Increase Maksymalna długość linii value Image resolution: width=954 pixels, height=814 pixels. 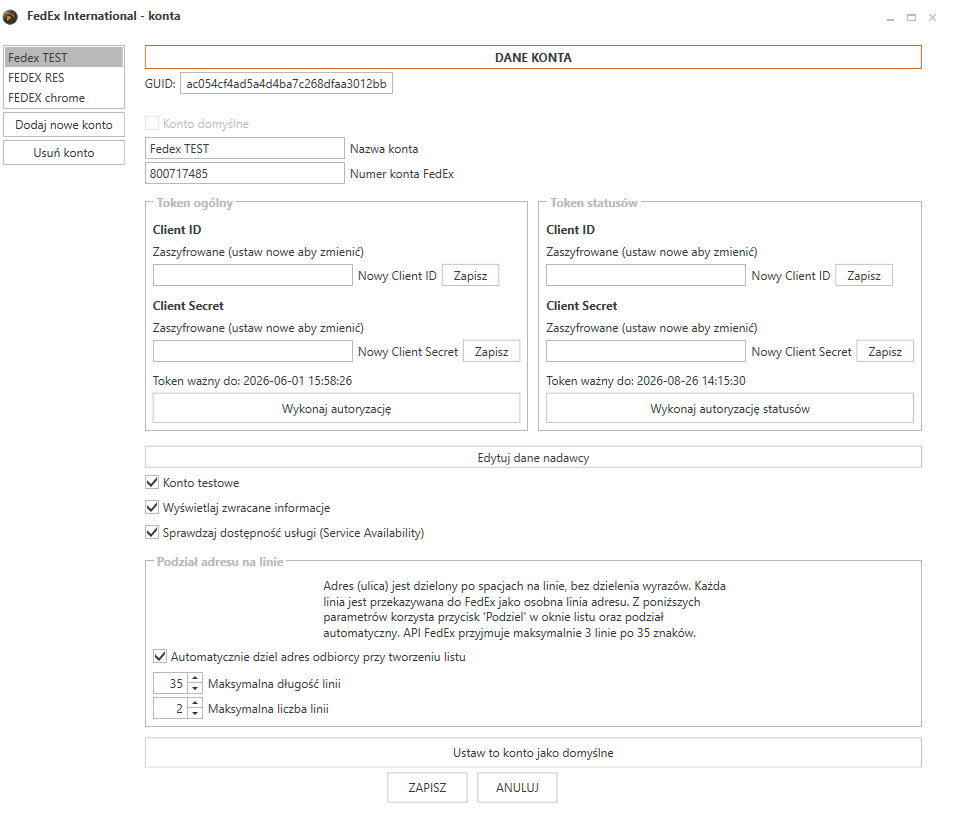(x=195, y=678)
